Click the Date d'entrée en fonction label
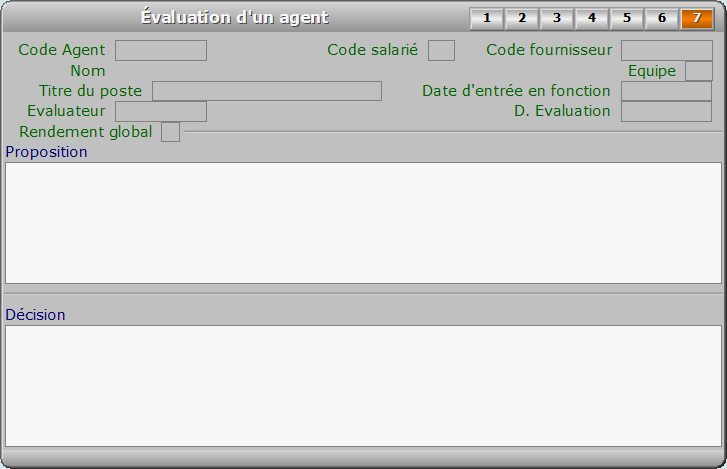 516,91
